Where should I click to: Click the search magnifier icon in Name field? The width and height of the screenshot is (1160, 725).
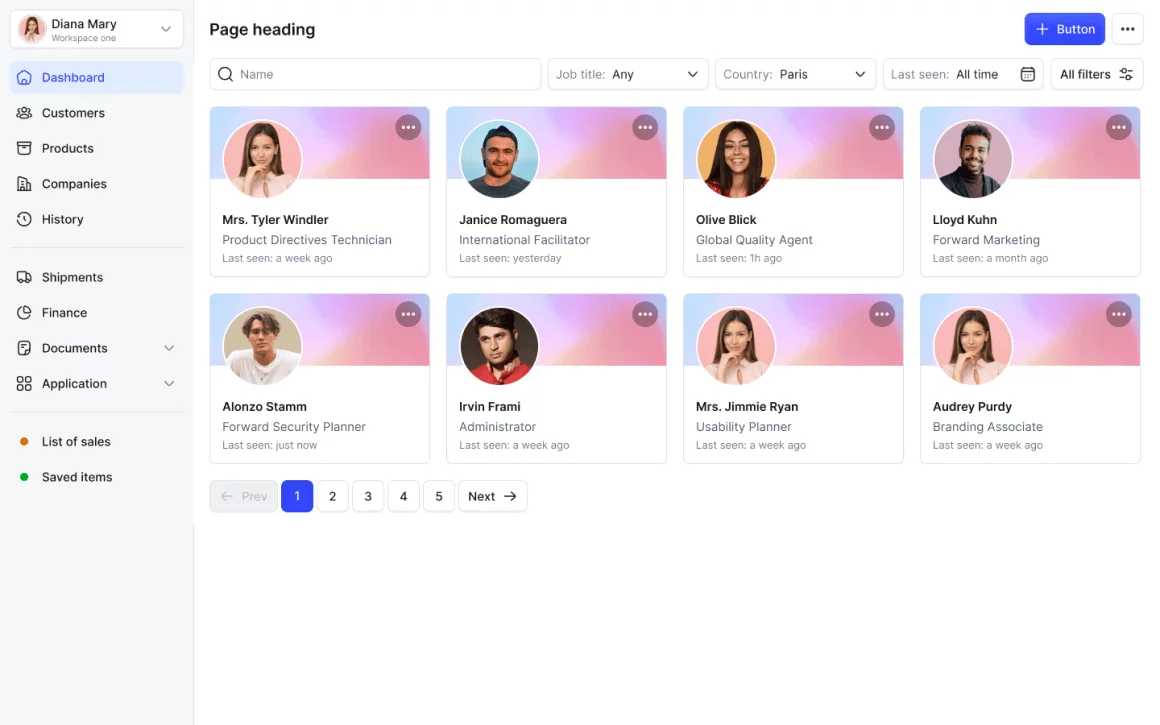pos(226,74)
